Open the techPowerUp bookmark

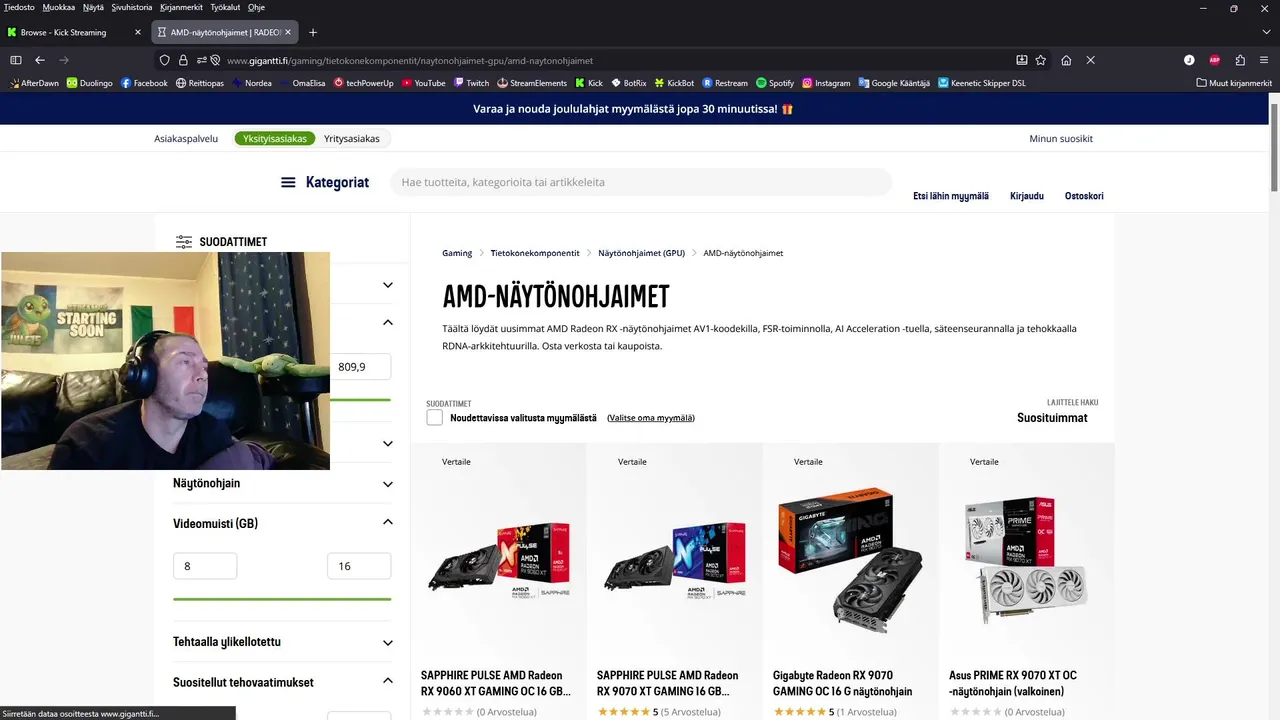point(364,83)
